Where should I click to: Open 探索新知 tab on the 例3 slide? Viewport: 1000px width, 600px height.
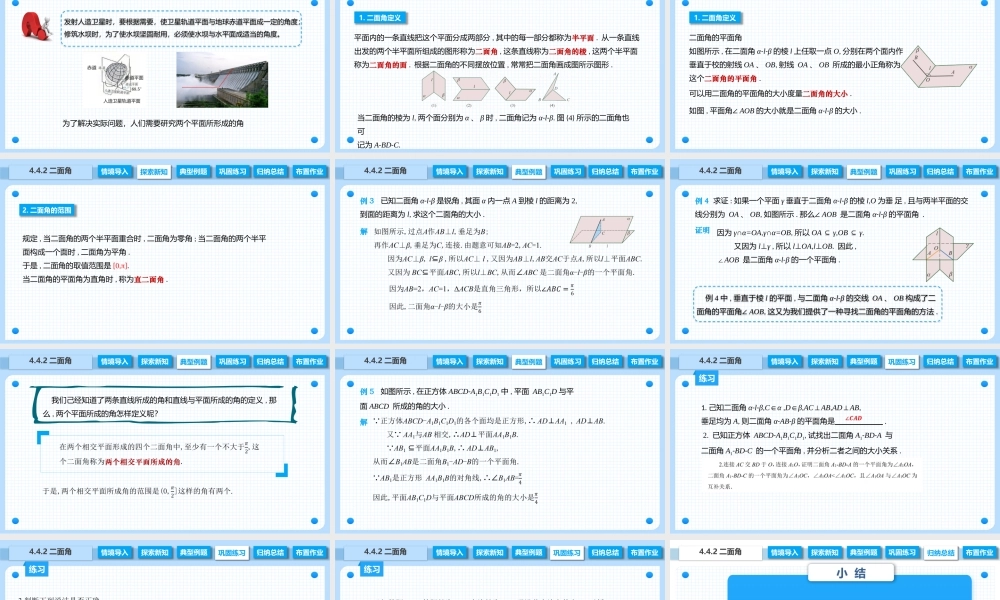(x=489, y=172)
